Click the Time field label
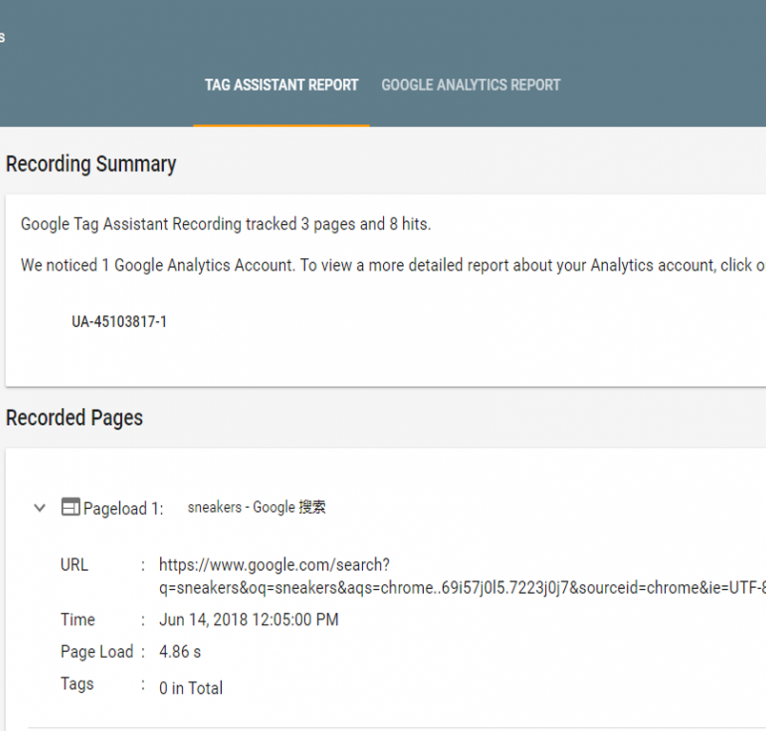The image size is (766, 731). coord(77,620)
